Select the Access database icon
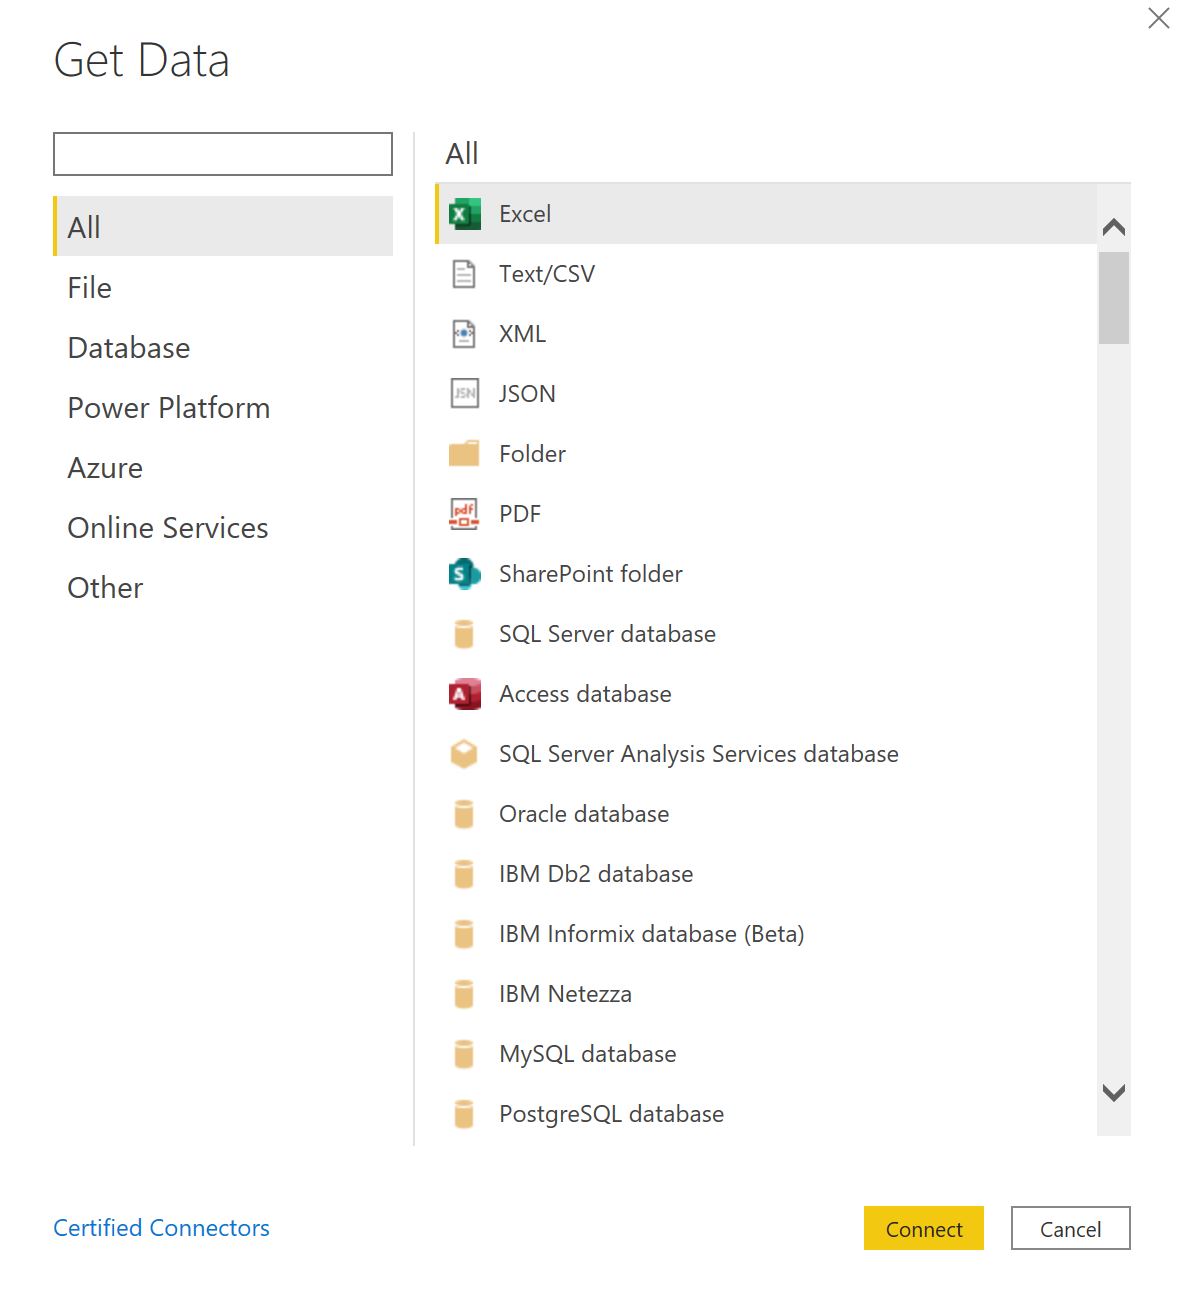The height and width of the screenshot is (1299, 1187). 463,694
